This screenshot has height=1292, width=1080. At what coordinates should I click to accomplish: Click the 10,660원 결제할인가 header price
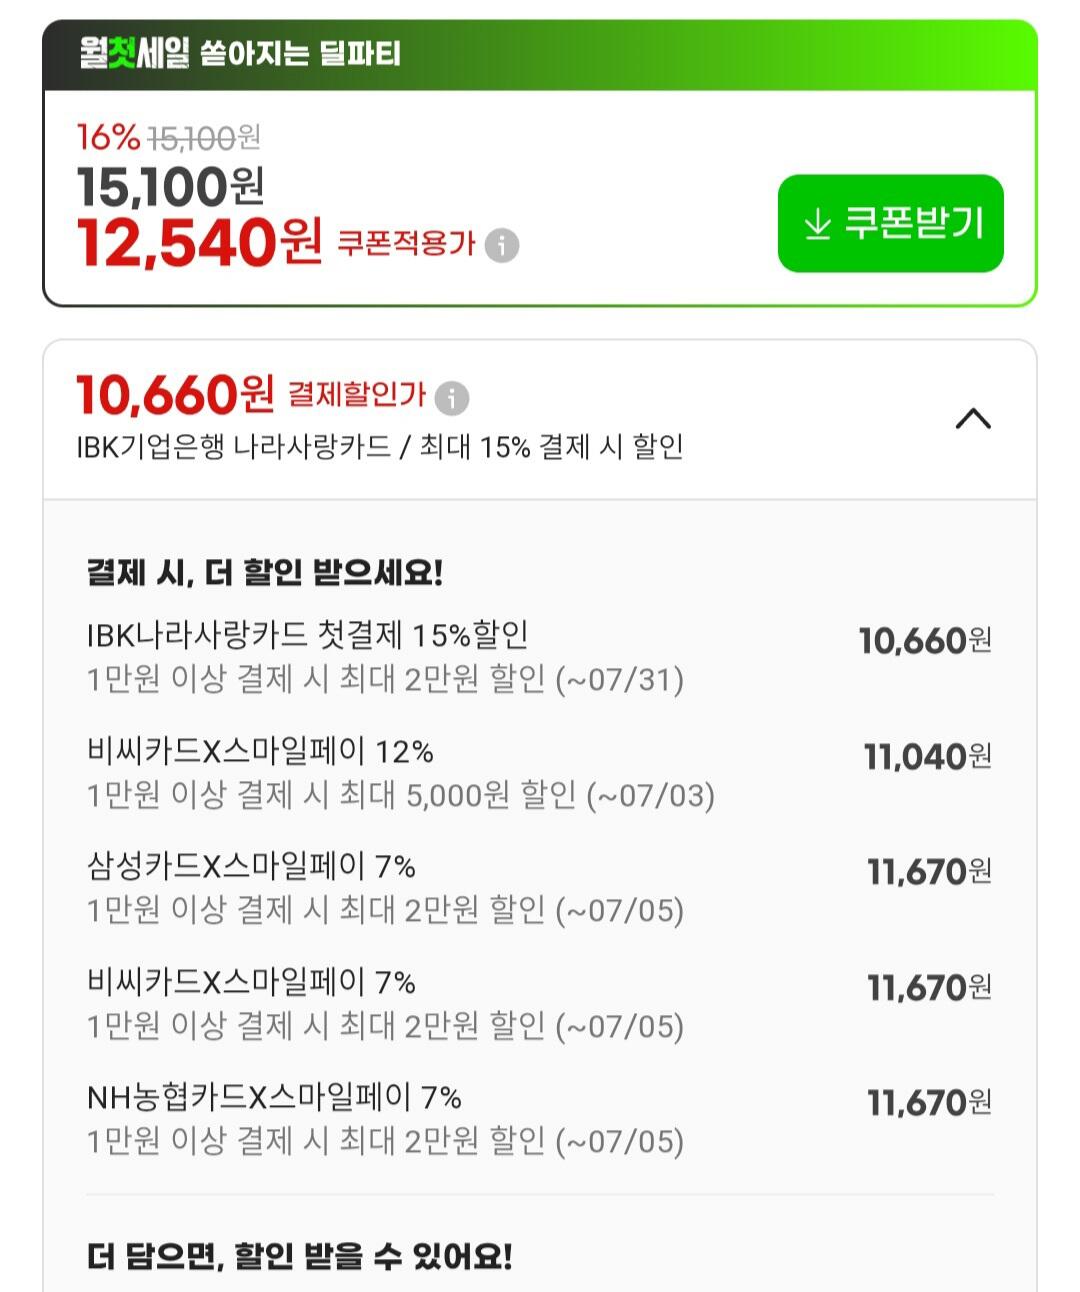click(175, 395)
